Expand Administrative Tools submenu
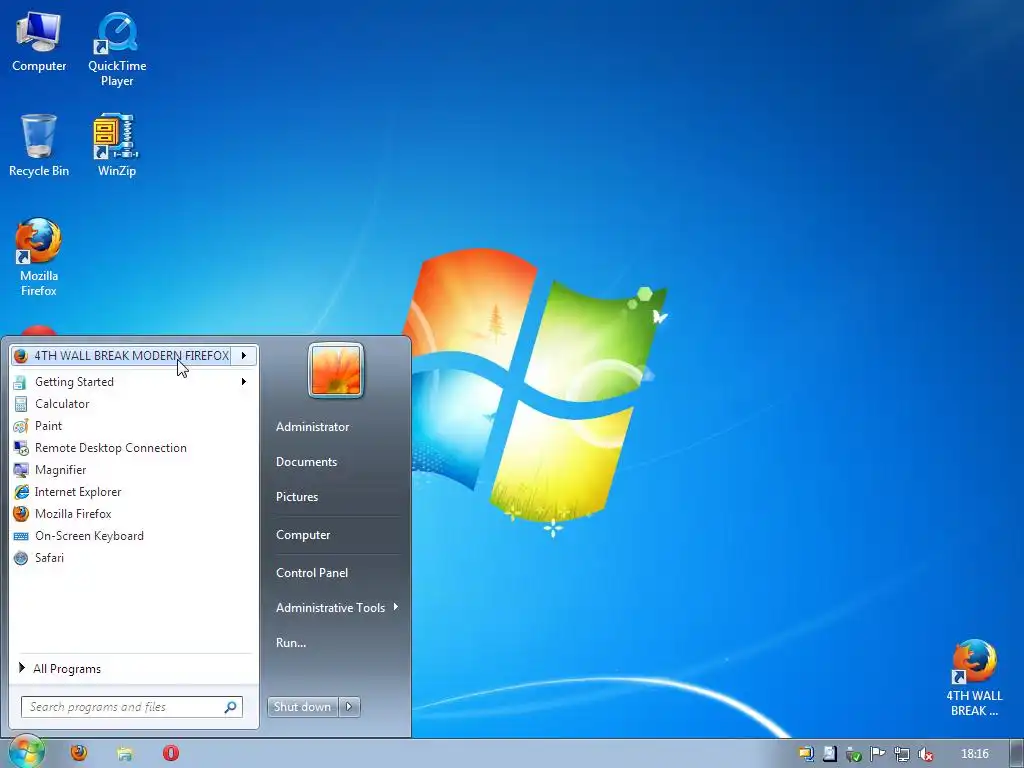Screen dimensions: 1024x768 [336, 608]
